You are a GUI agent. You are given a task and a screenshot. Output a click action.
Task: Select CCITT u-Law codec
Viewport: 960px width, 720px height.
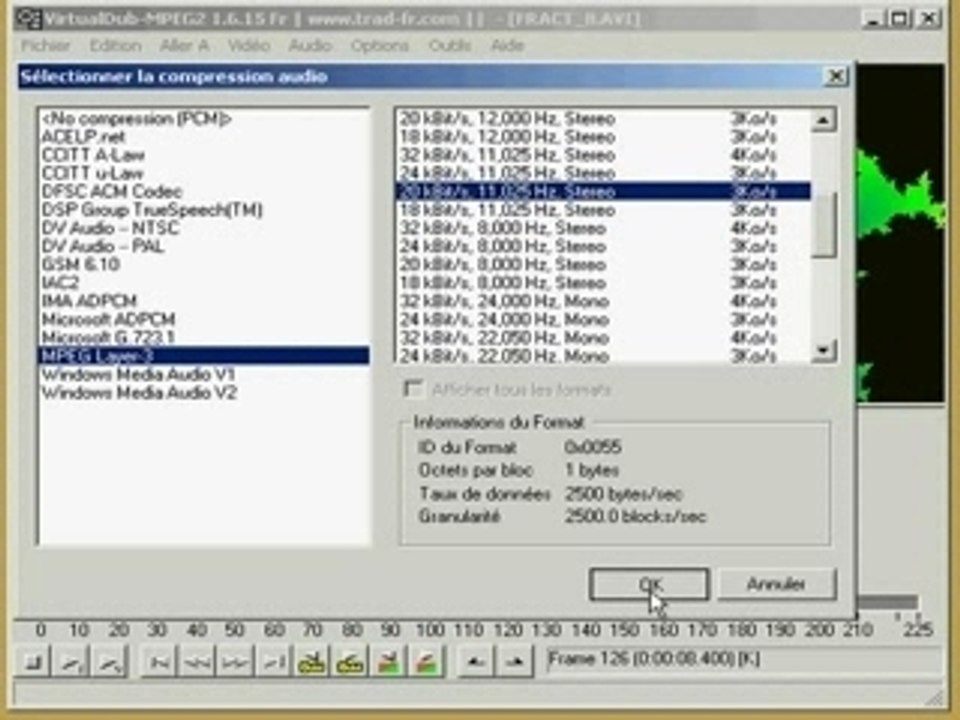[x=204, y=173]
